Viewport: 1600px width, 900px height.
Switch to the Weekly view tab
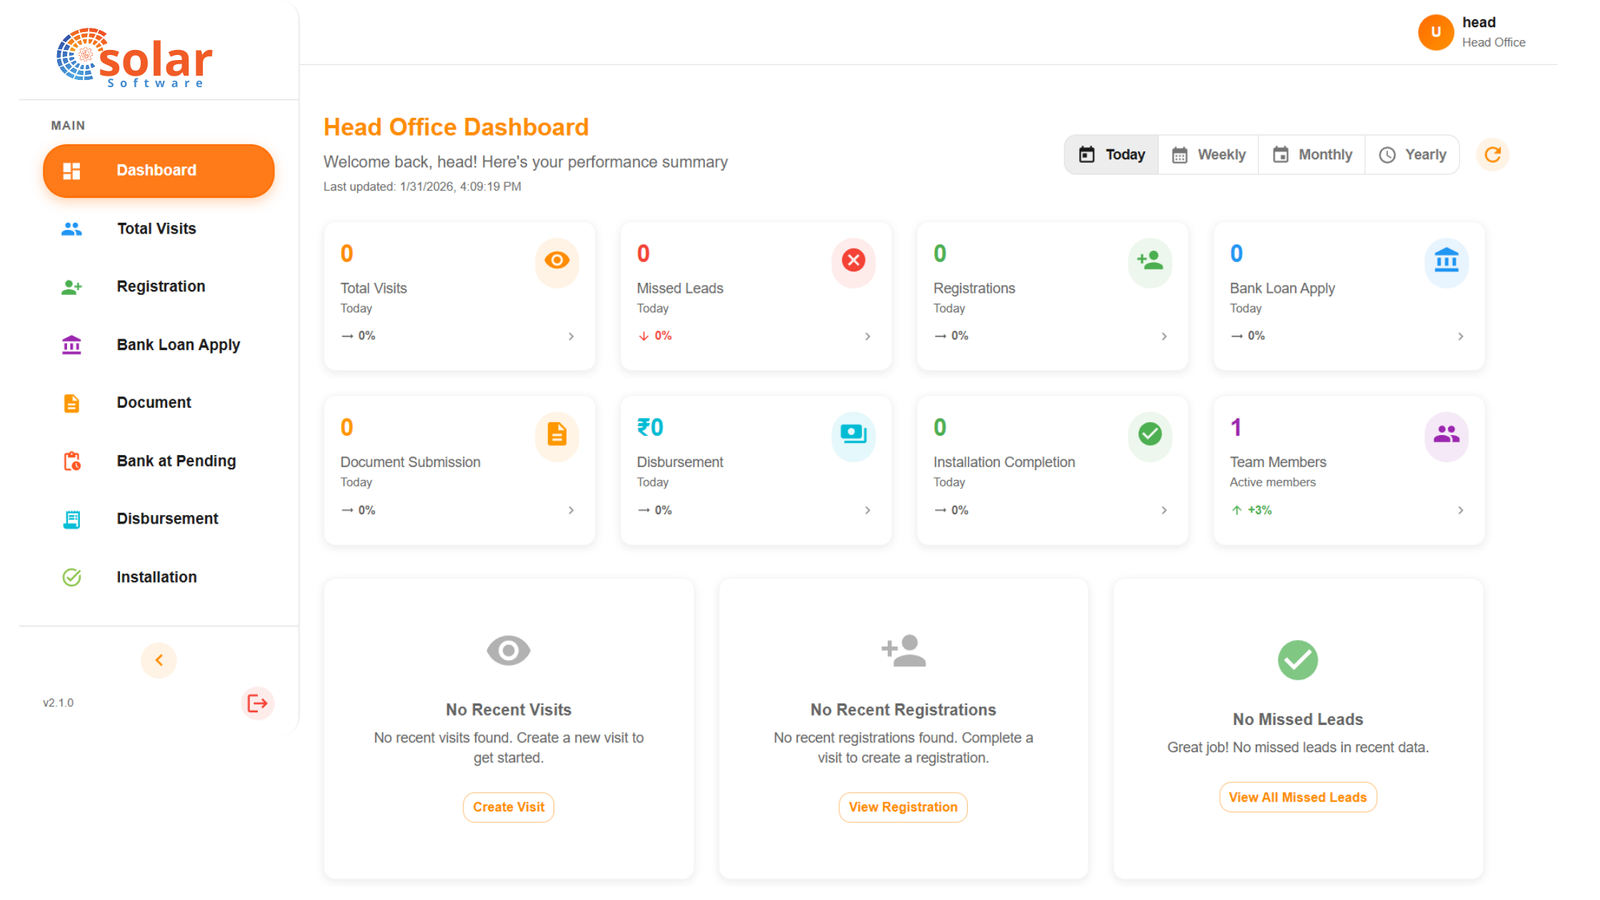point(1208,154)
